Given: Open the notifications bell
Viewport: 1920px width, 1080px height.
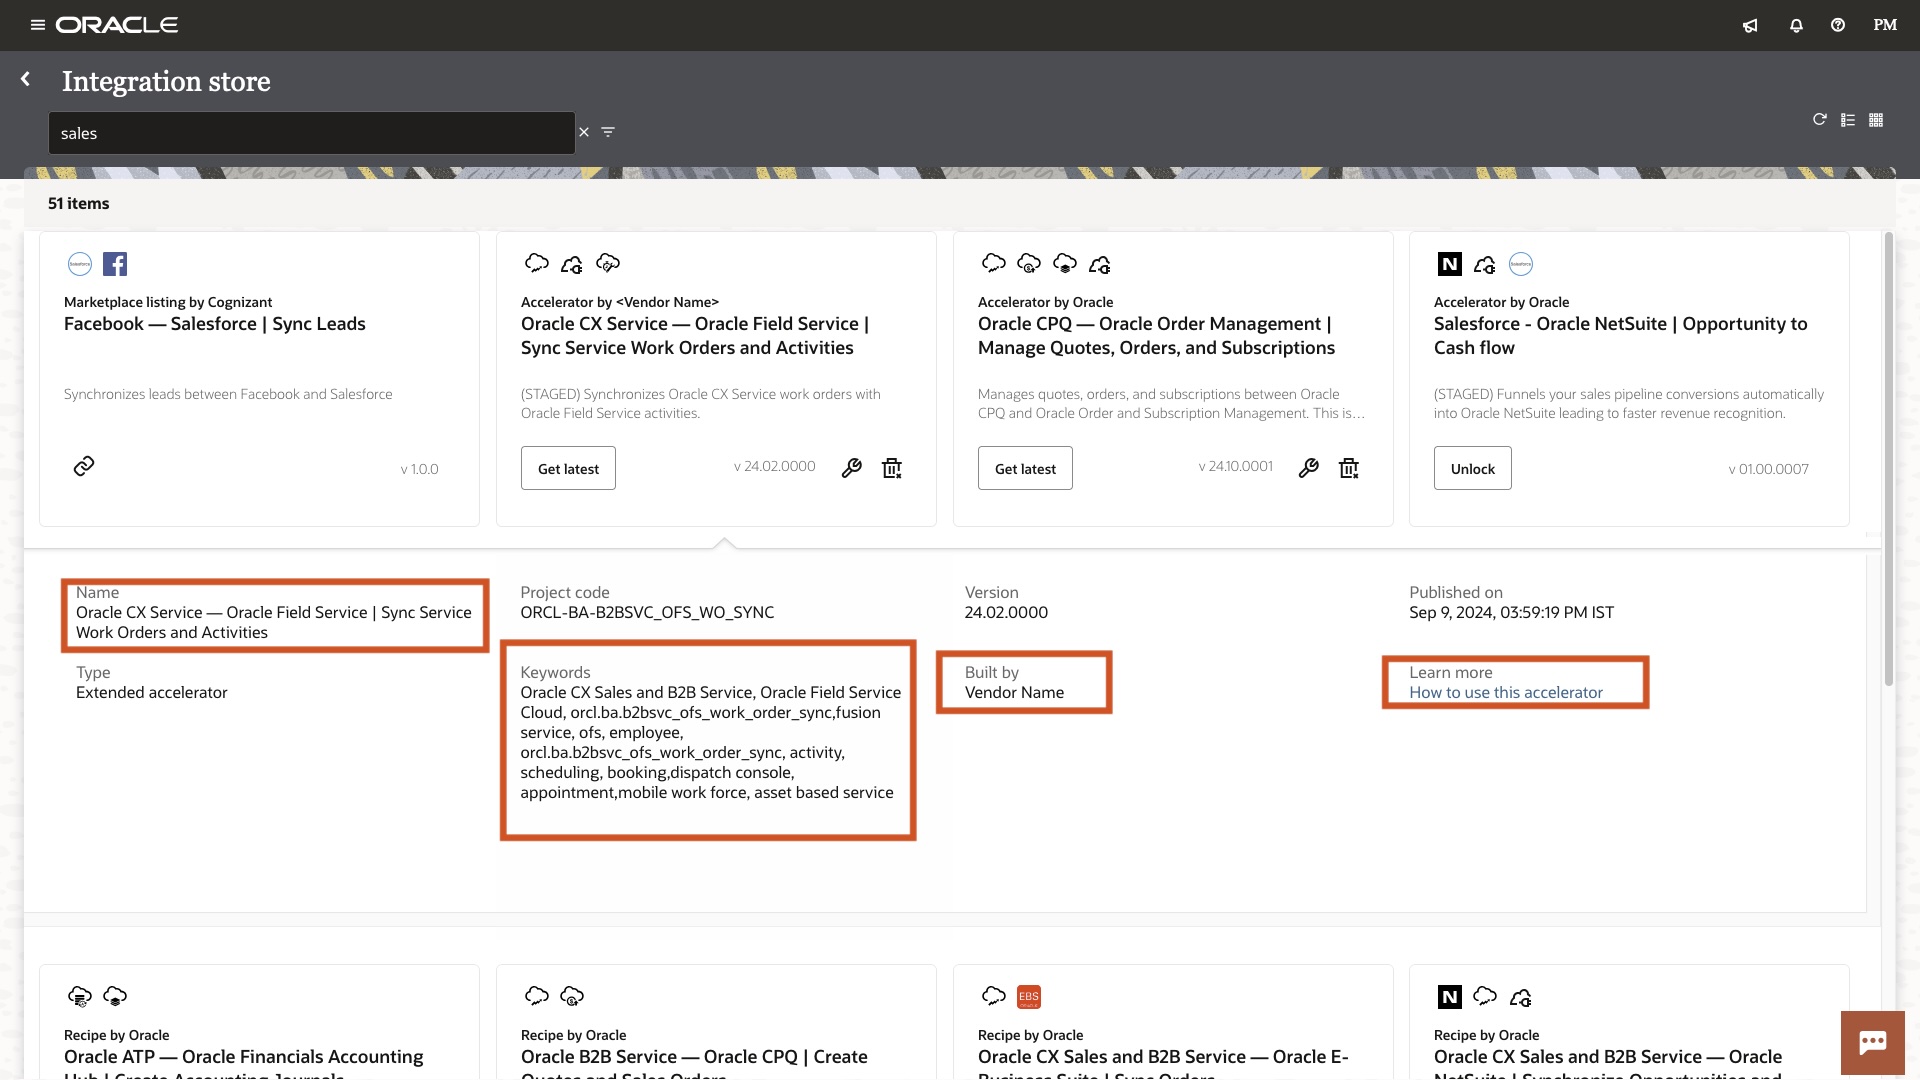Looking at the screenshot, I should tap(1796, 26).
